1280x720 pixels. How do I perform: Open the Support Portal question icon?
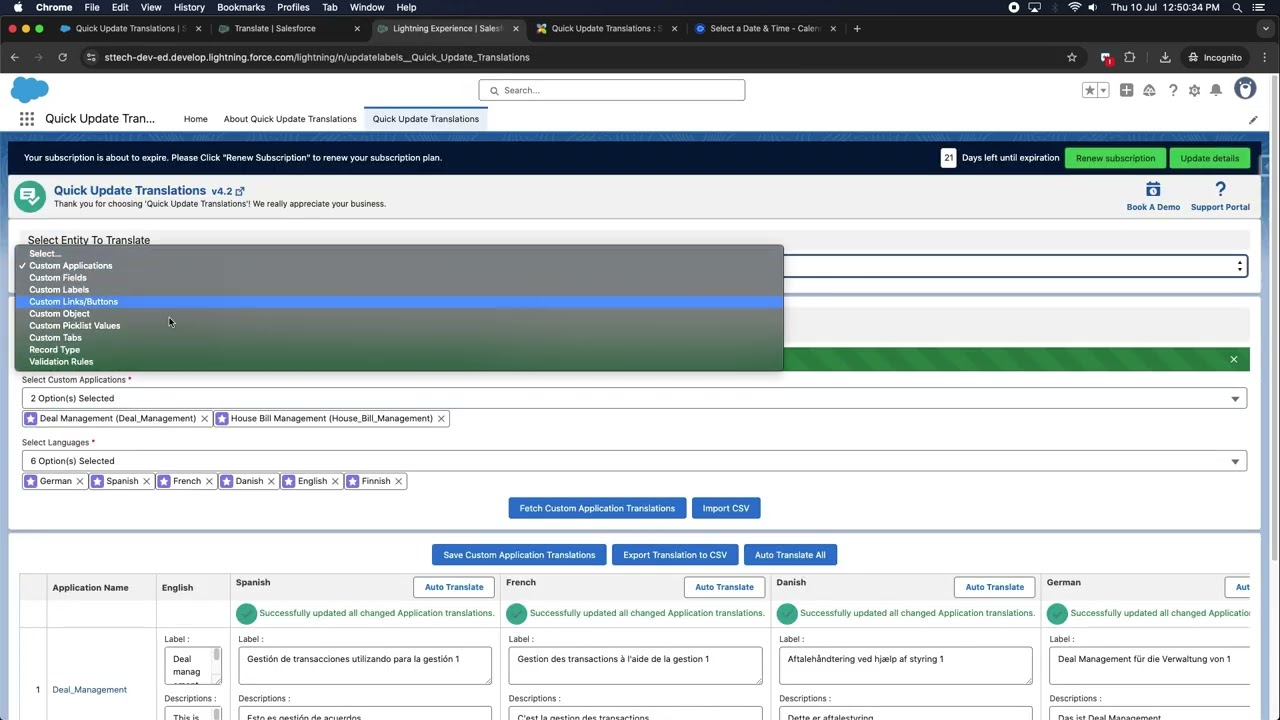pos(1220,189)
